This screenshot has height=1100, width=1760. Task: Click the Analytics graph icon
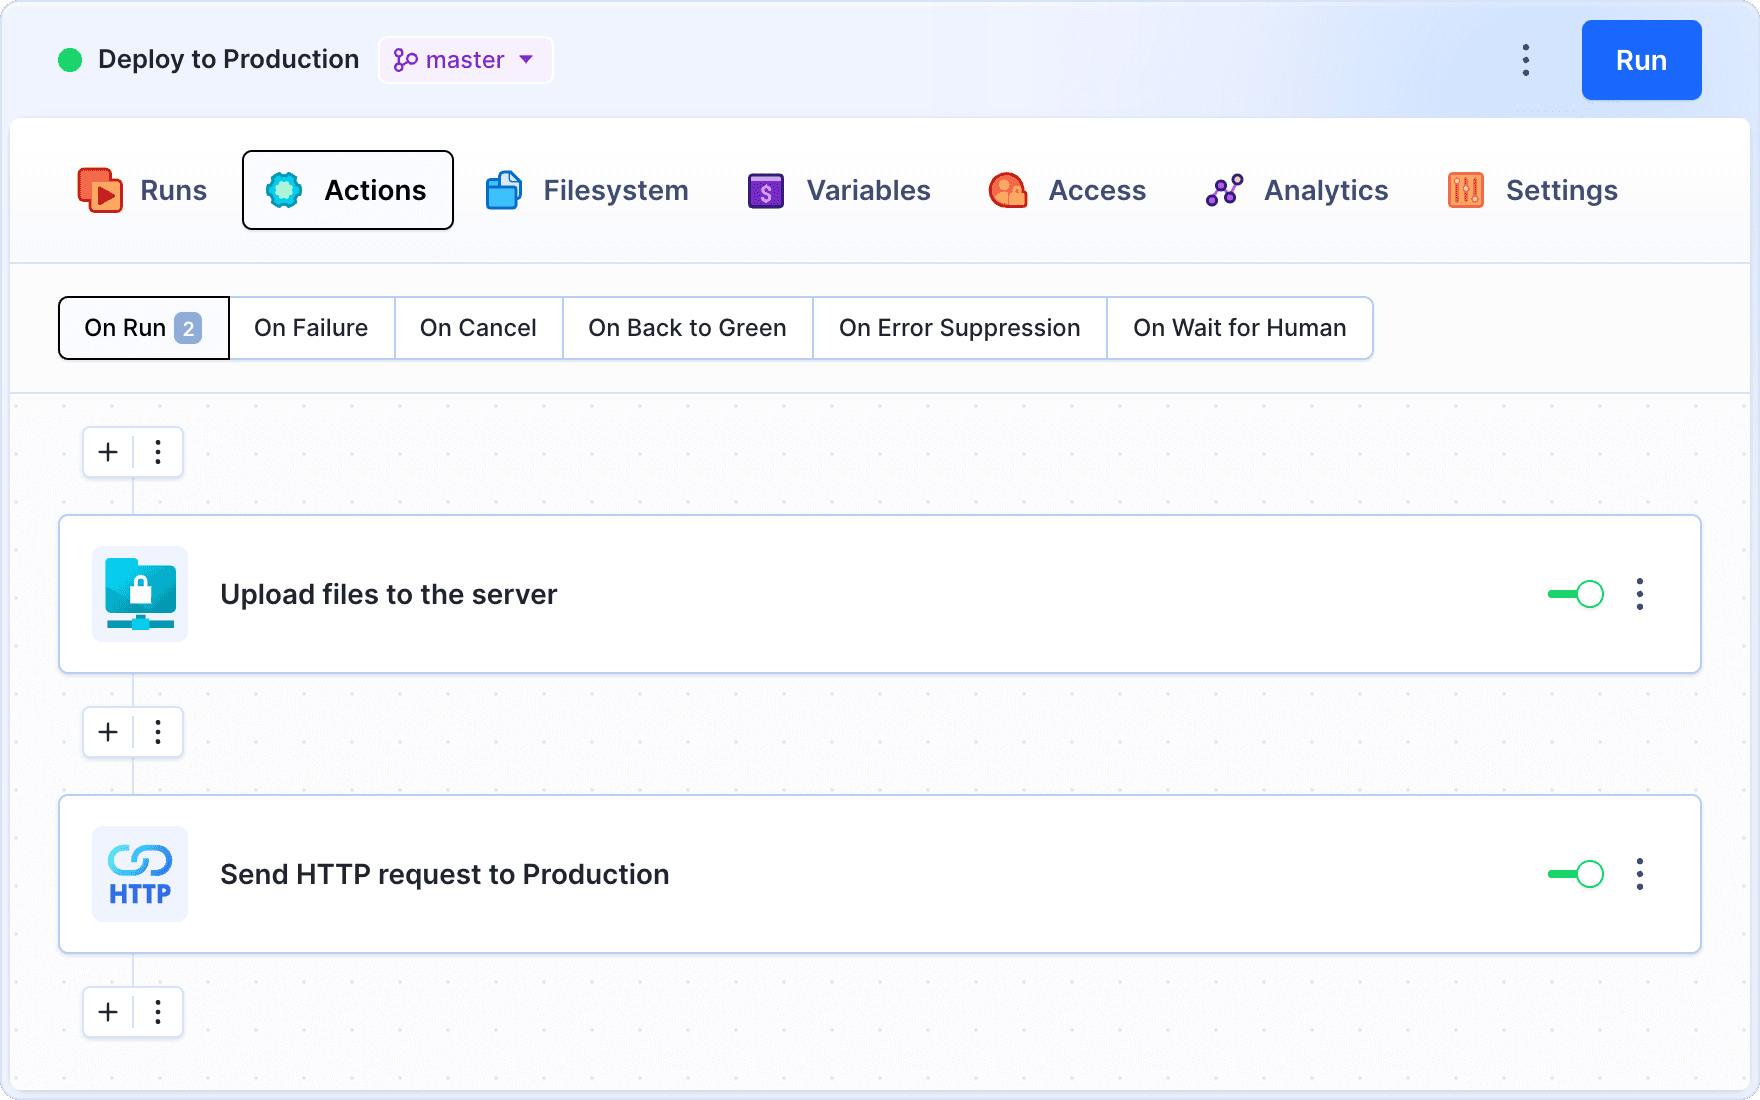1225,190
